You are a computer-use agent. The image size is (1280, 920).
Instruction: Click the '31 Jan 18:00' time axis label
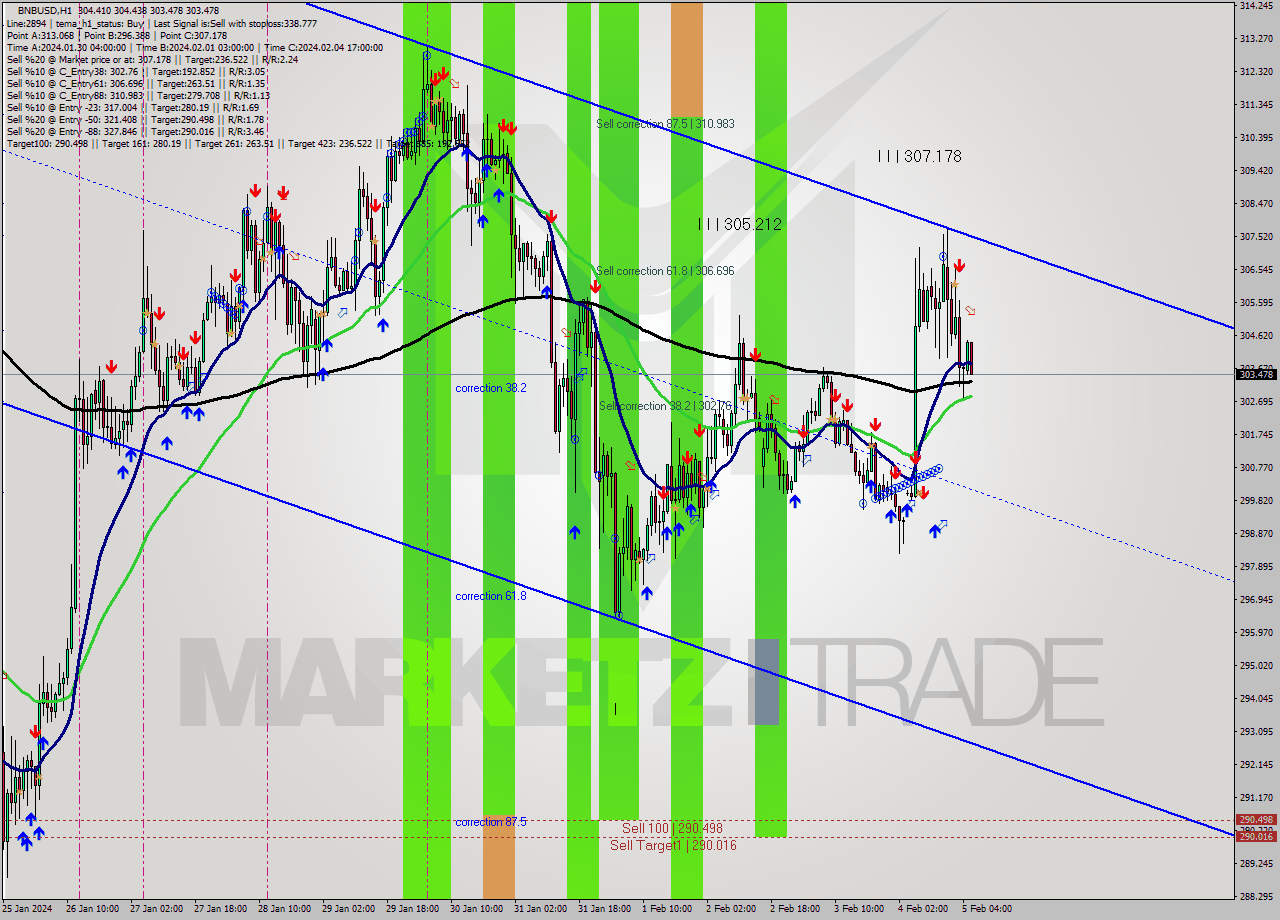point(605,909)
